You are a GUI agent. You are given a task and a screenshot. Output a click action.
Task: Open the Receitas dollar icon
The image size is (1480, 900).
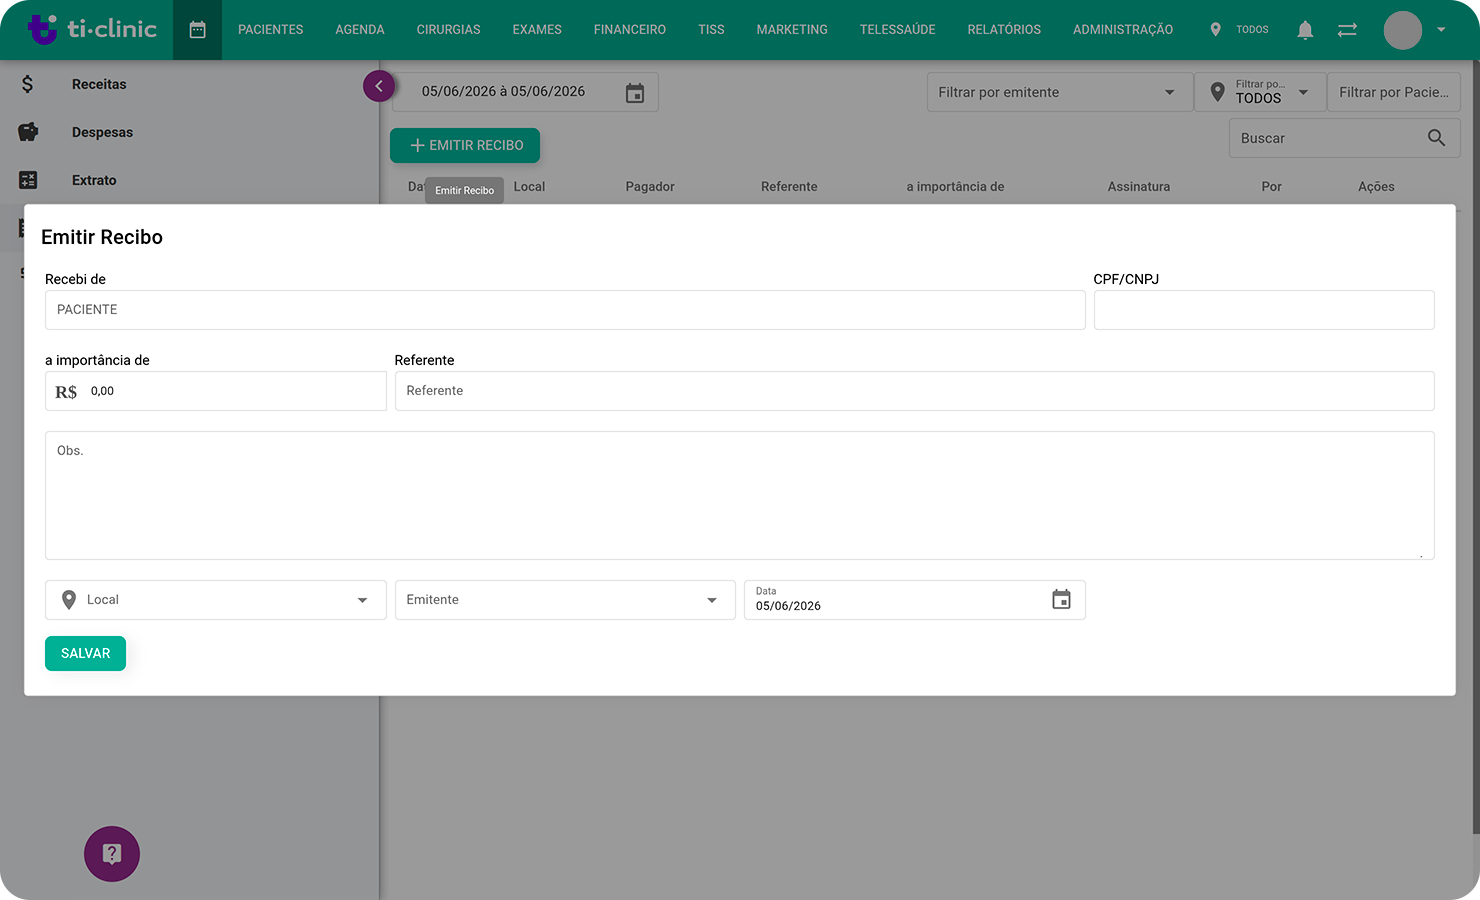28,84
